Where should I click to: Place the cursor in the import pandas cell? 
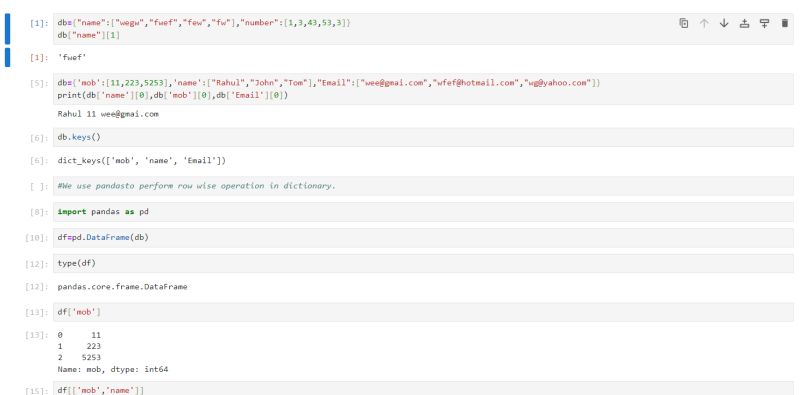coord(423,211)
